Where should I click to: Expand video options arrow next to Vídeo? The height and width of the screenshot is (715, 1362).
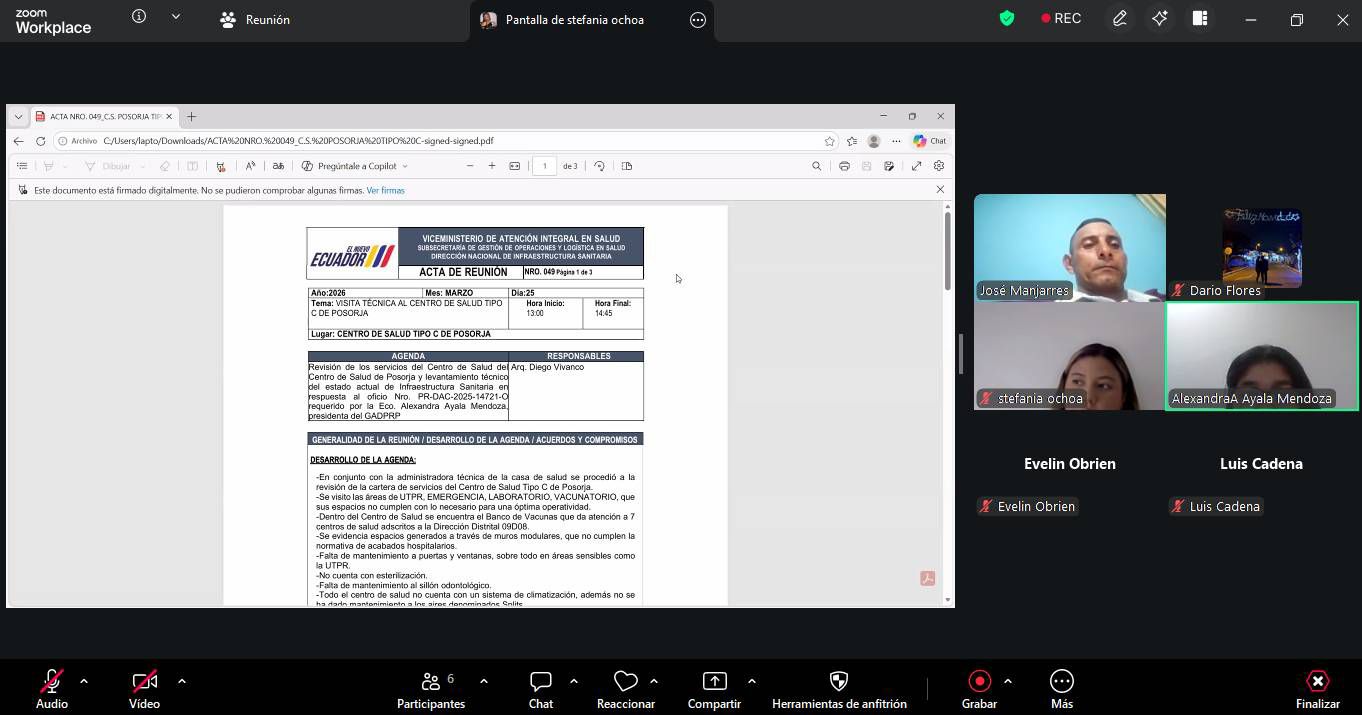tap(182, 681)
